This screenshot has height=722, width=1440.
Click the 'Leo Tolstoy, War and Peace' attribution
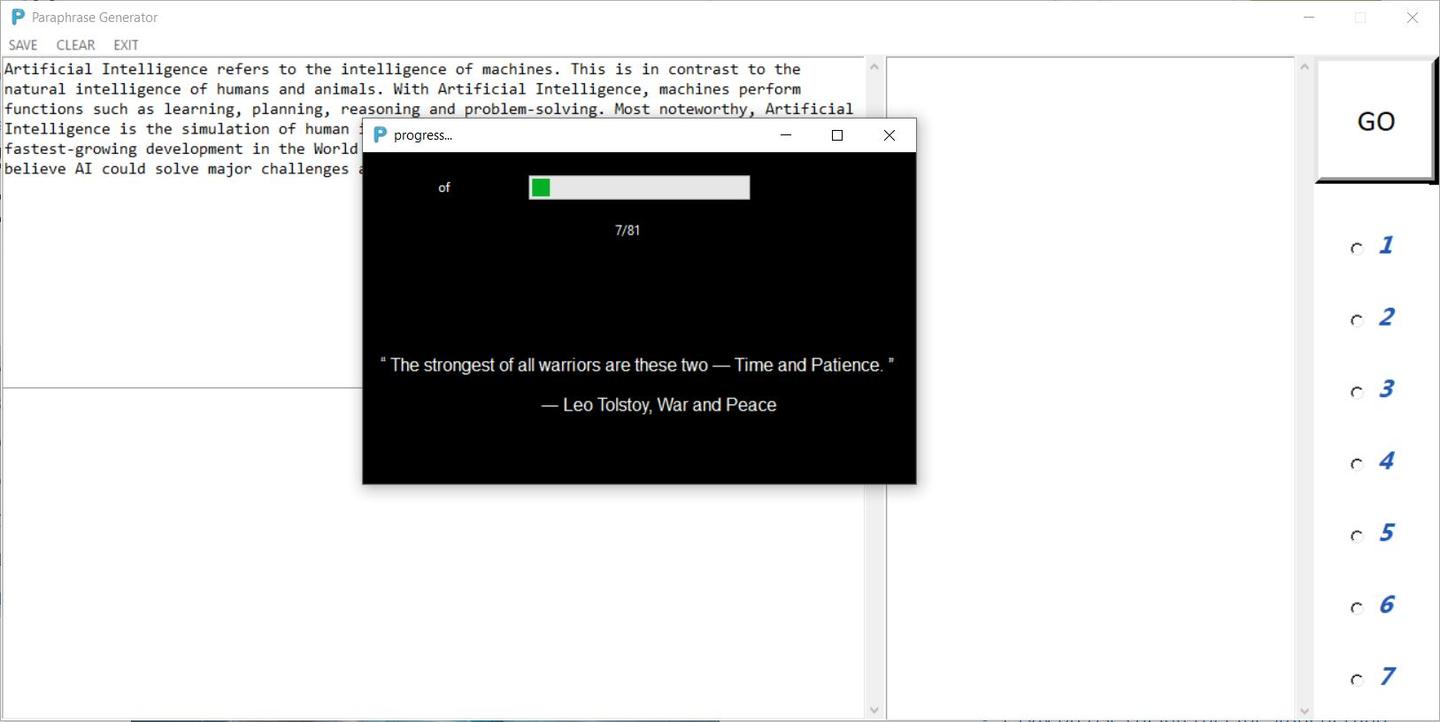point(659,405)
